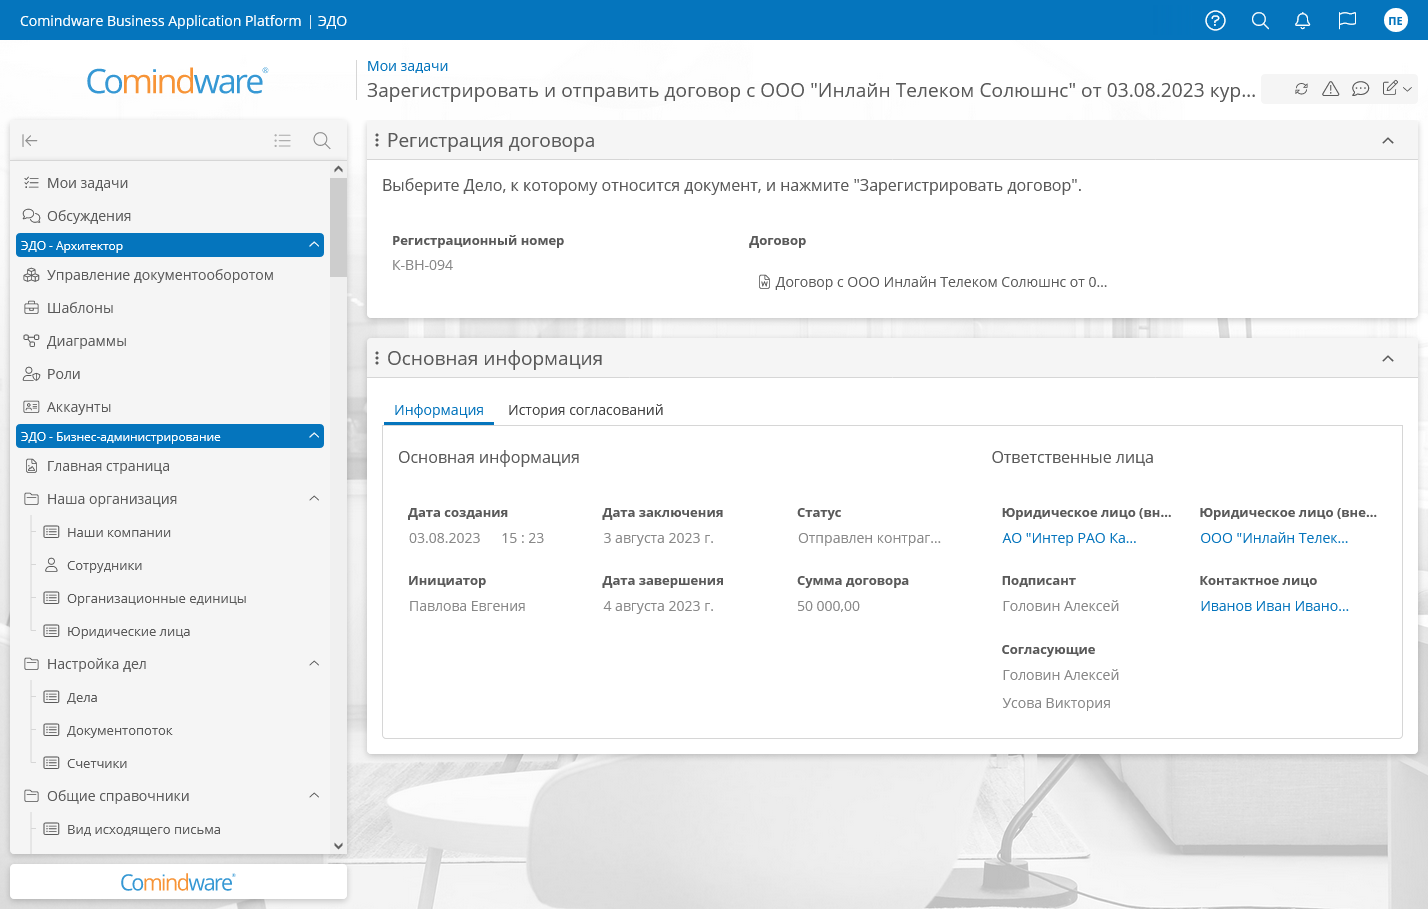
Task: Click Мои задачи breadcrumb link
Action: pyautogui.click(x=407, y=66)
